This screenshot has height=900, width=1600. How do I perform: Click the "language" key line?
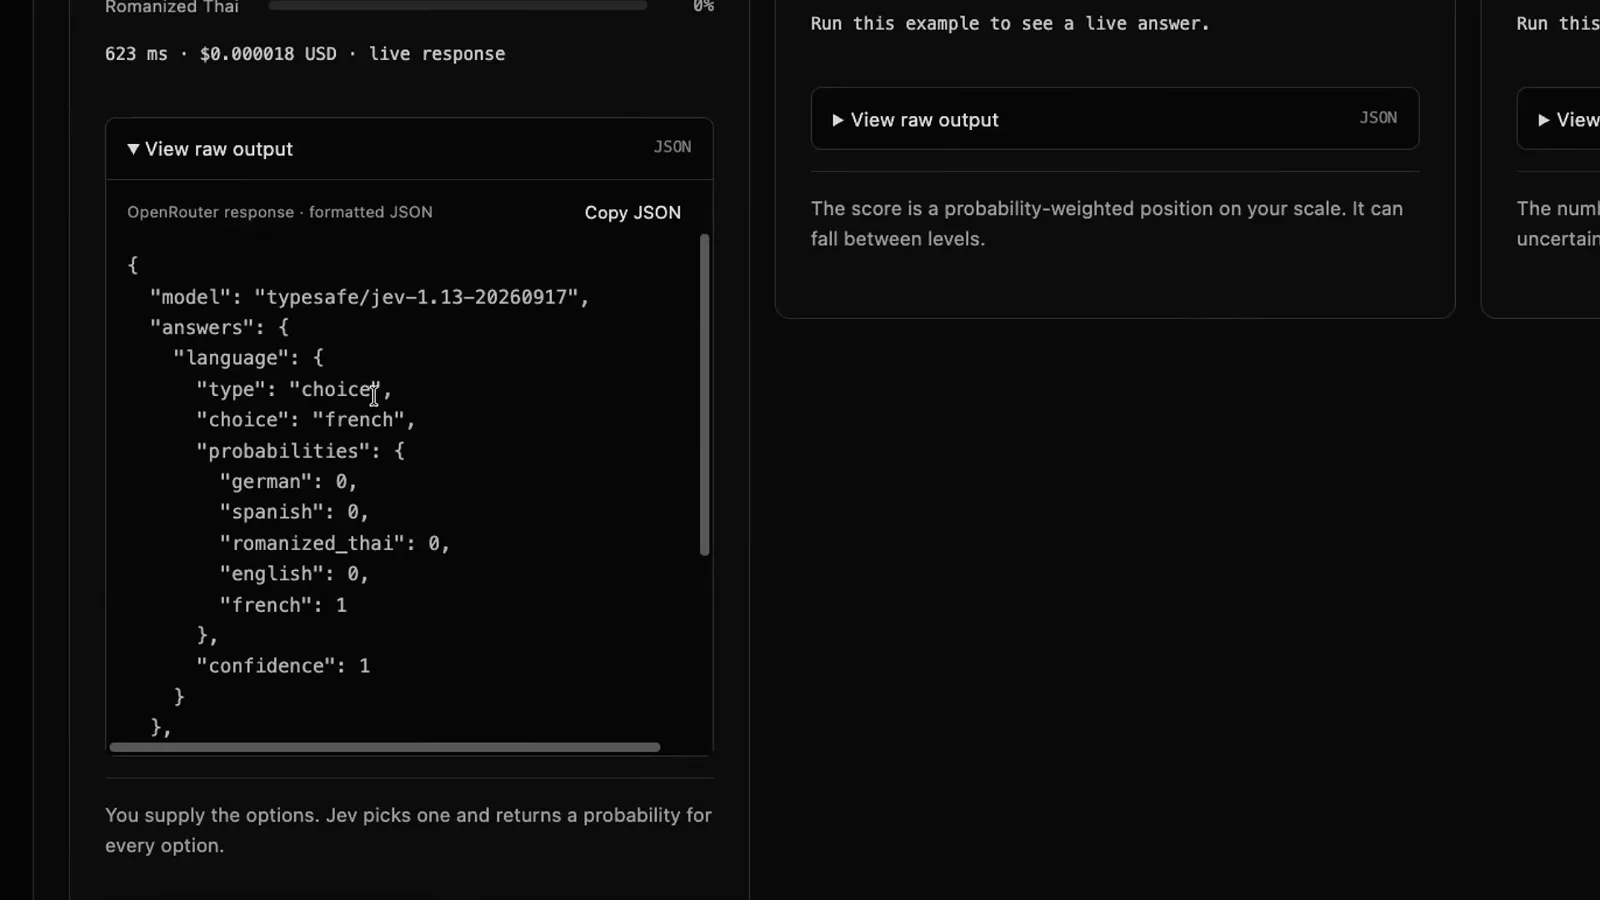click(x=248, y=358)
